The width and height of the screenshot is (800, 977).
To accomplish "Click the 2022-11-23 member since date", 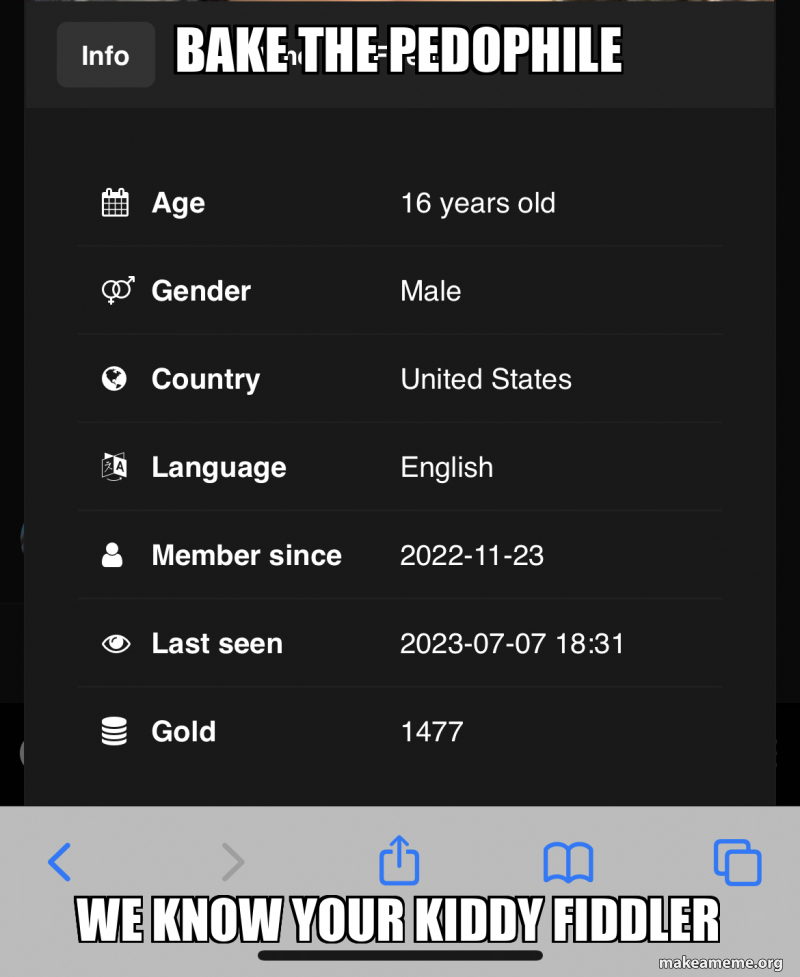I will 472,555.
